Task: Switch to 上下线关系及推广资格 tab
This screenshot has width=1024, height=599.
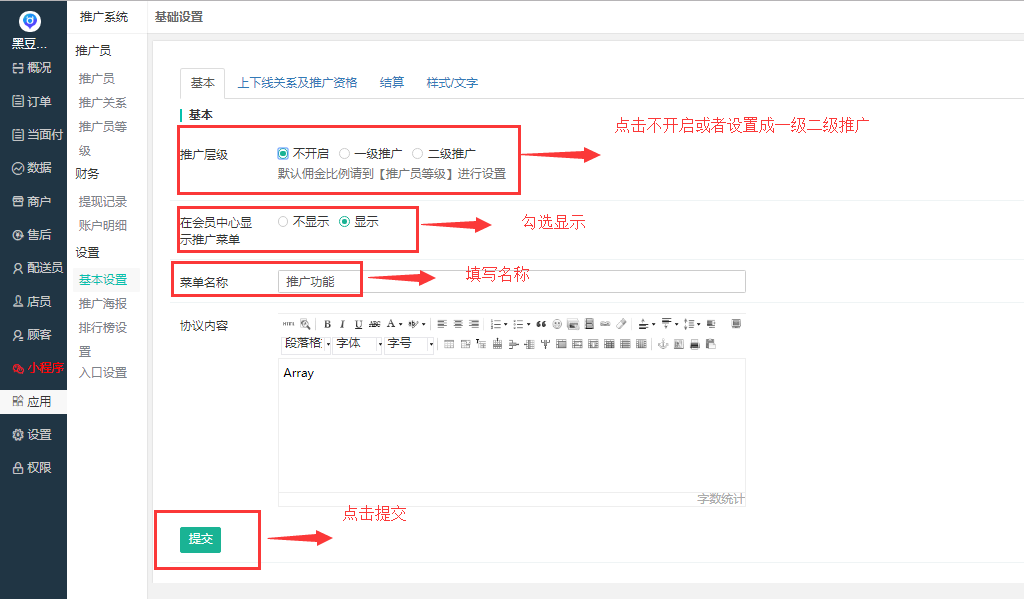Action: point(297,83)
